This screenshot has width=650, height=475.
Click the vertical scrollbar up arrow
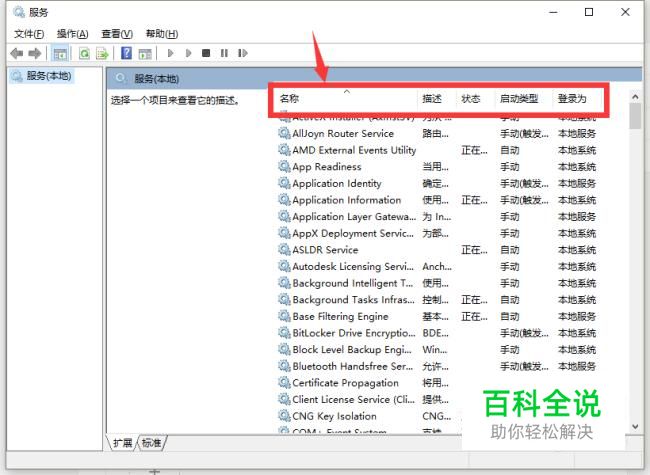(x=635, y=97)
